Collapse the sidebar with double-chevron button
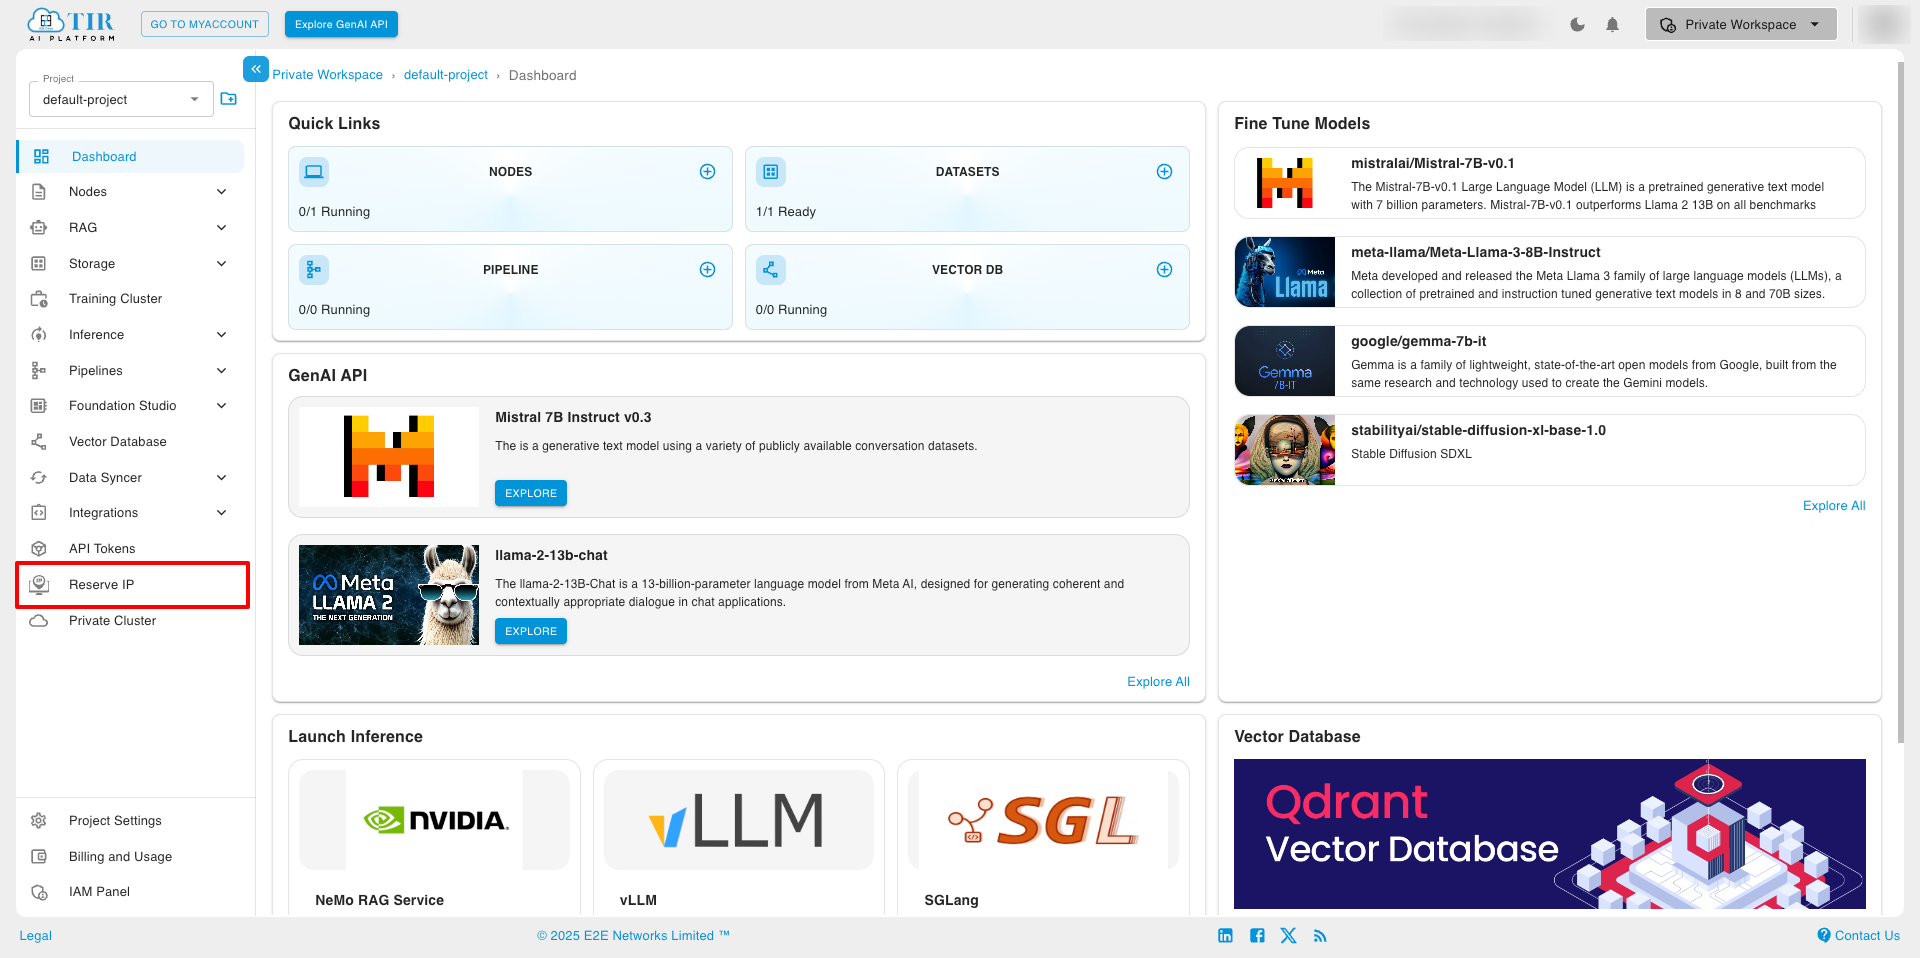Screen dimensions: 1920x958 tap(256, 69)
